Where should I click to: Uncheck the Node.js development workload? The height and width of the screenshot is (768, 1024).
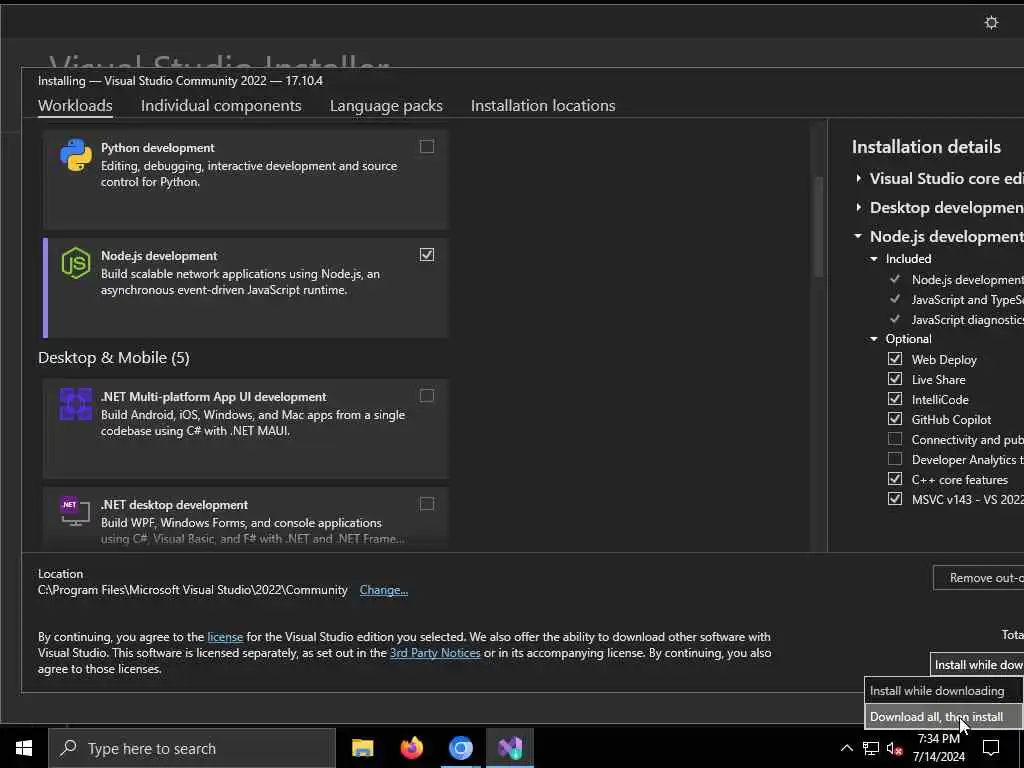pos(426,255)
